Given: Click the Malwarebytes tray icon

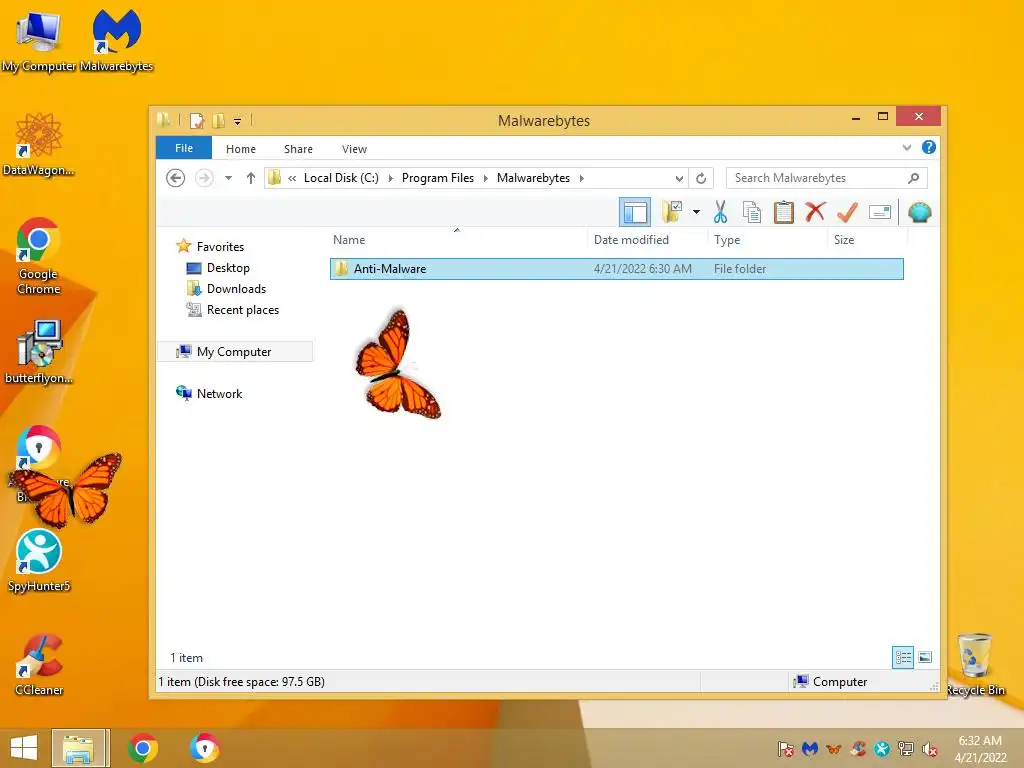Looking at the screenshot, I should coord(810,749).
